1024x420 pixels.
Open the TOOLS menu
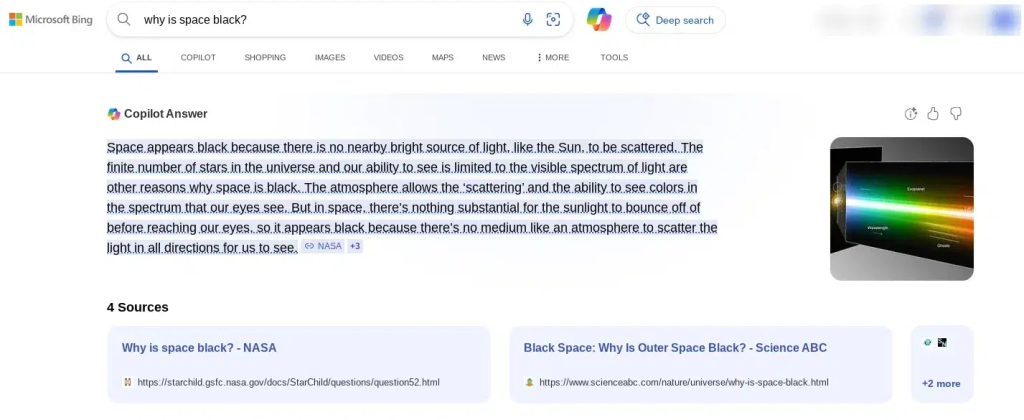pos(614,57)
